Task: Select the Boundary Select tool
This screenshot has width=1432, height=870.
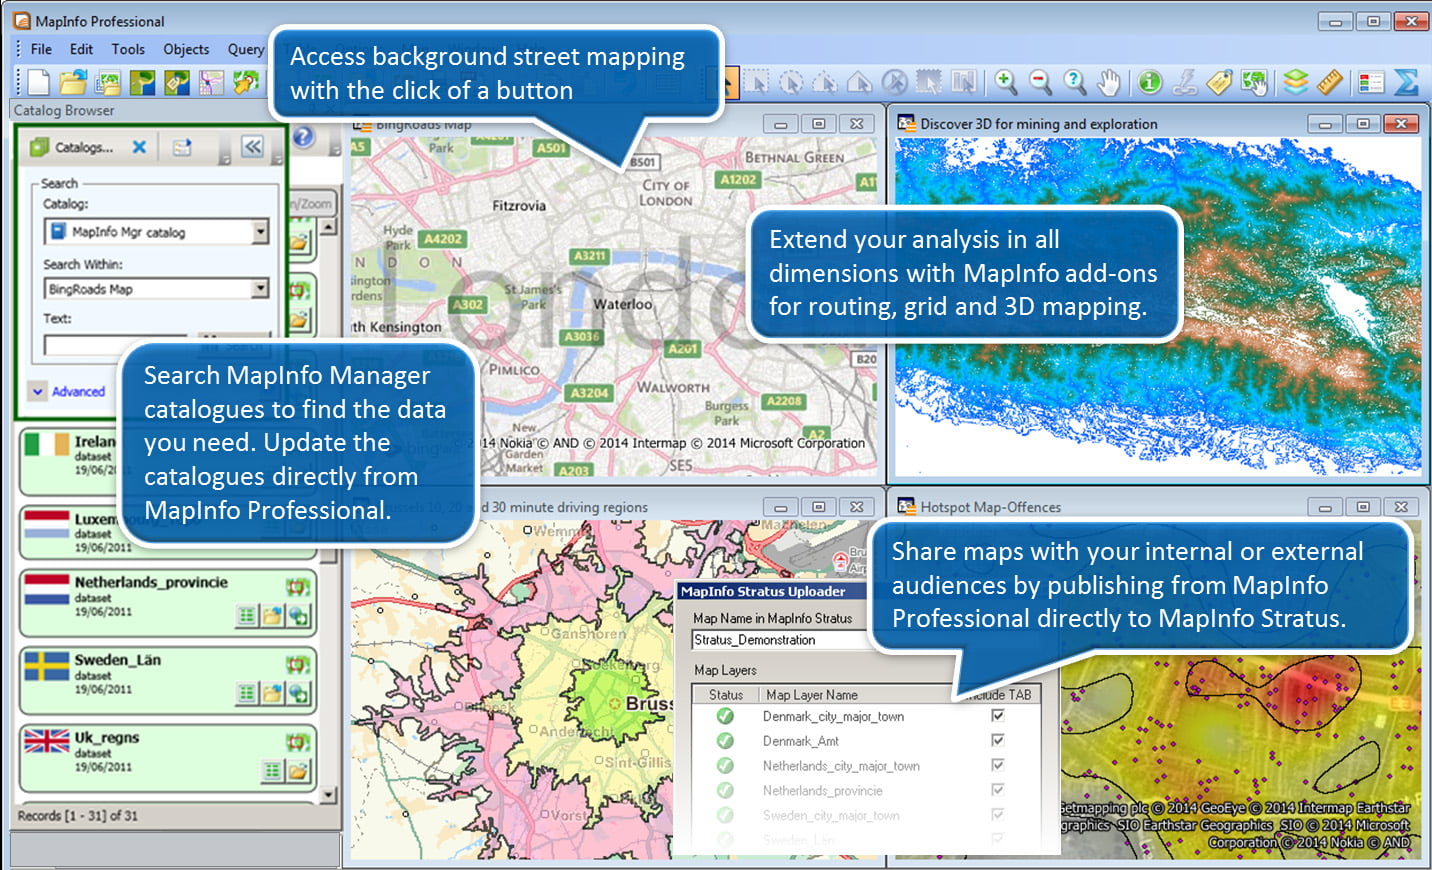Action: point(859,82)
